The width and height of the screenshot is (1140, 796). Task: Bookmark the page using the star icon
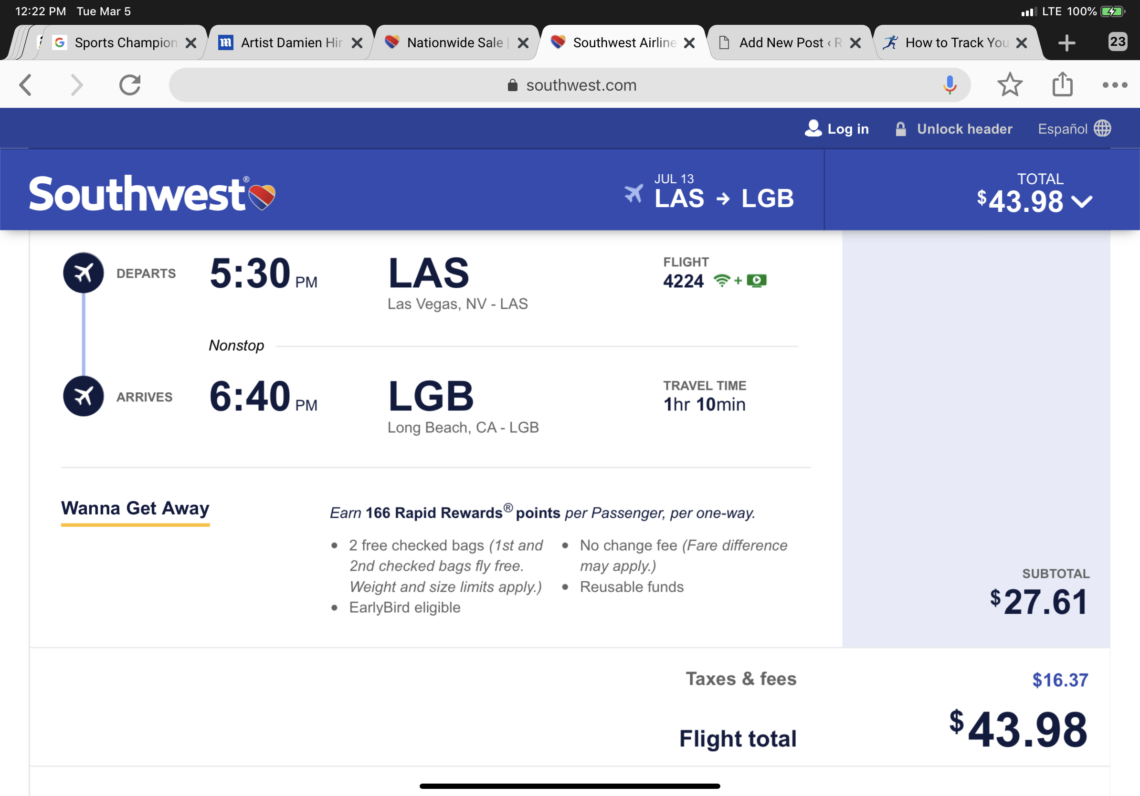coord(1010,85)
